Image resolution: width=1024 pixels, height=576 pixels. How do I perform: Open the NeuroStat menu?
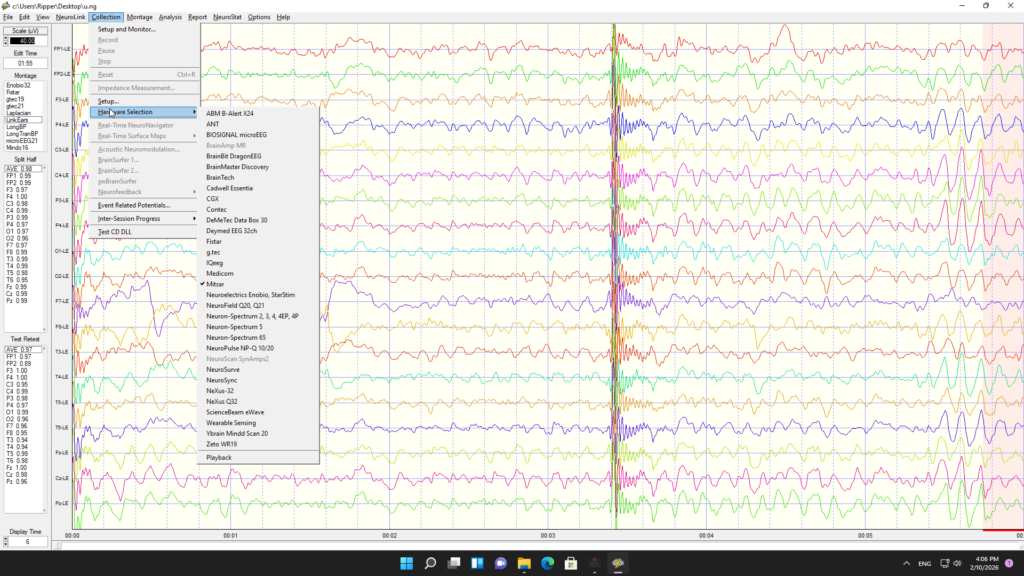click(228, 17)
